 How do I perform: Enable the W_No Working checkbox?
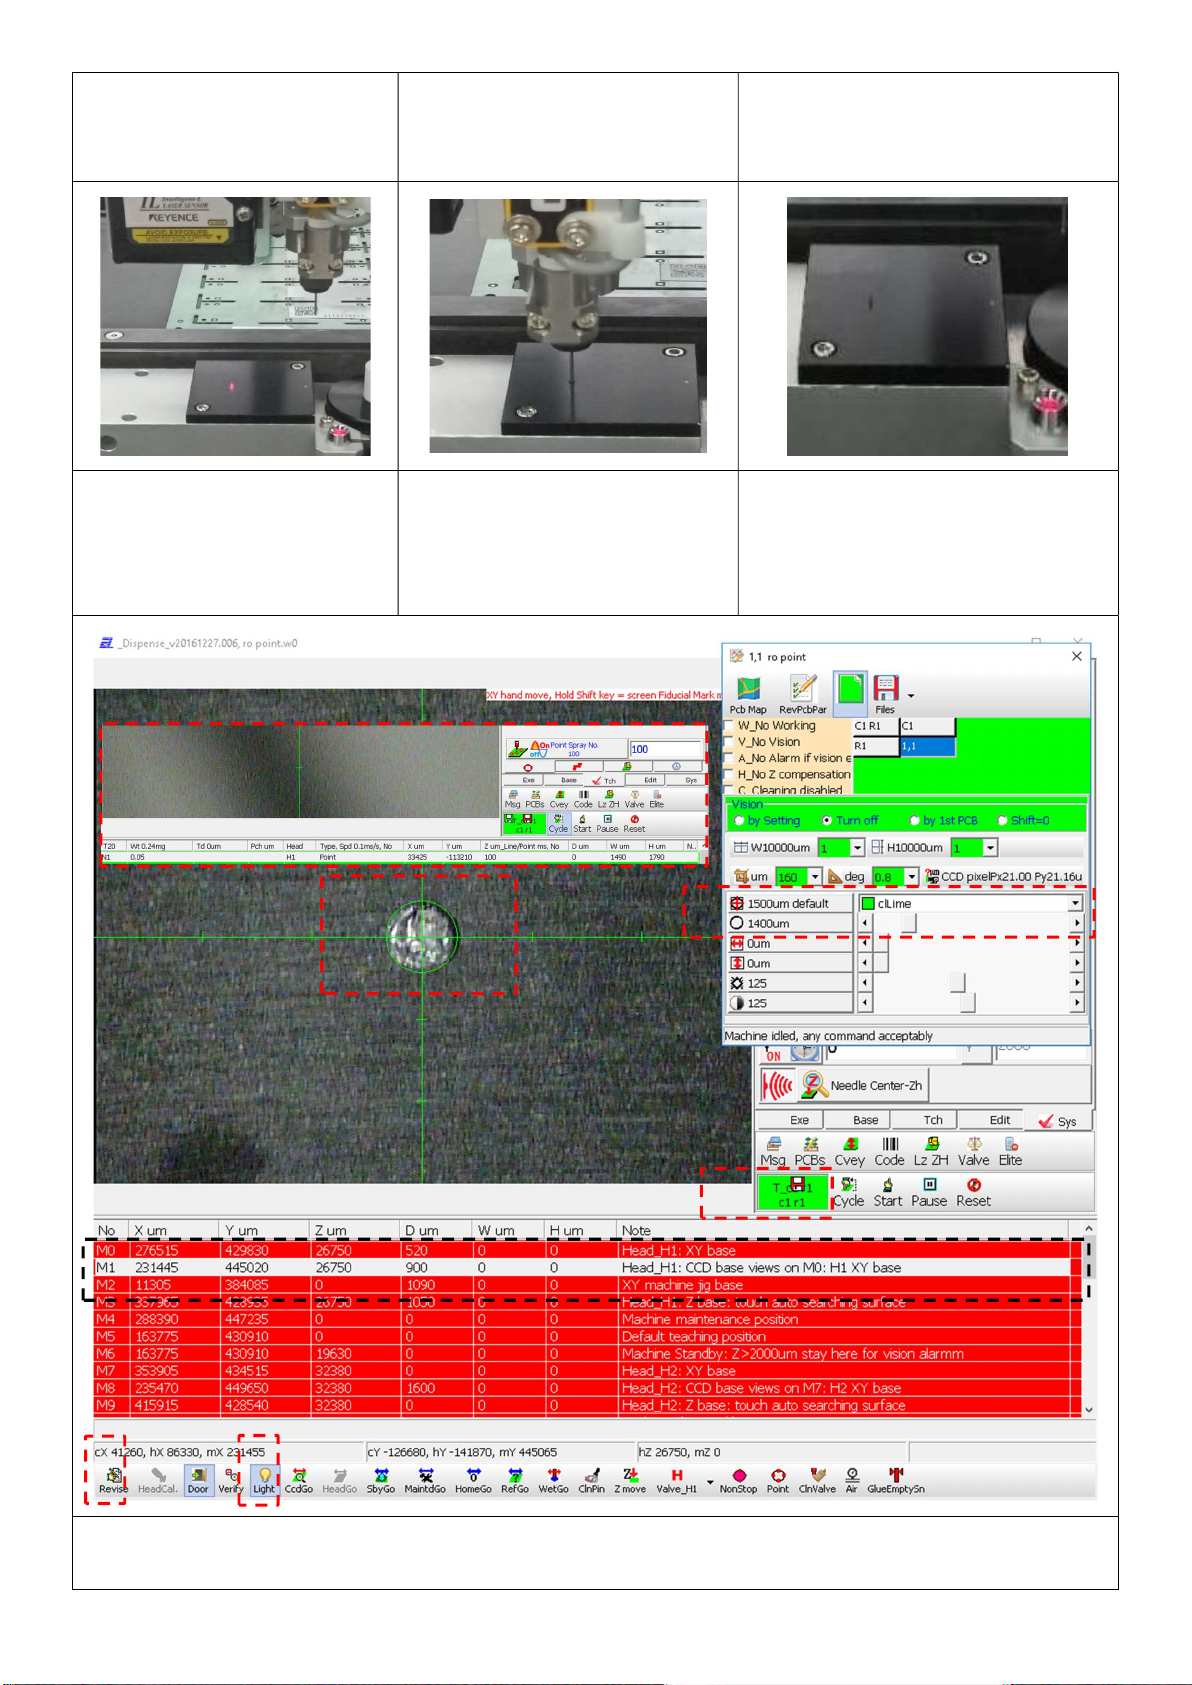pos(729,726)
